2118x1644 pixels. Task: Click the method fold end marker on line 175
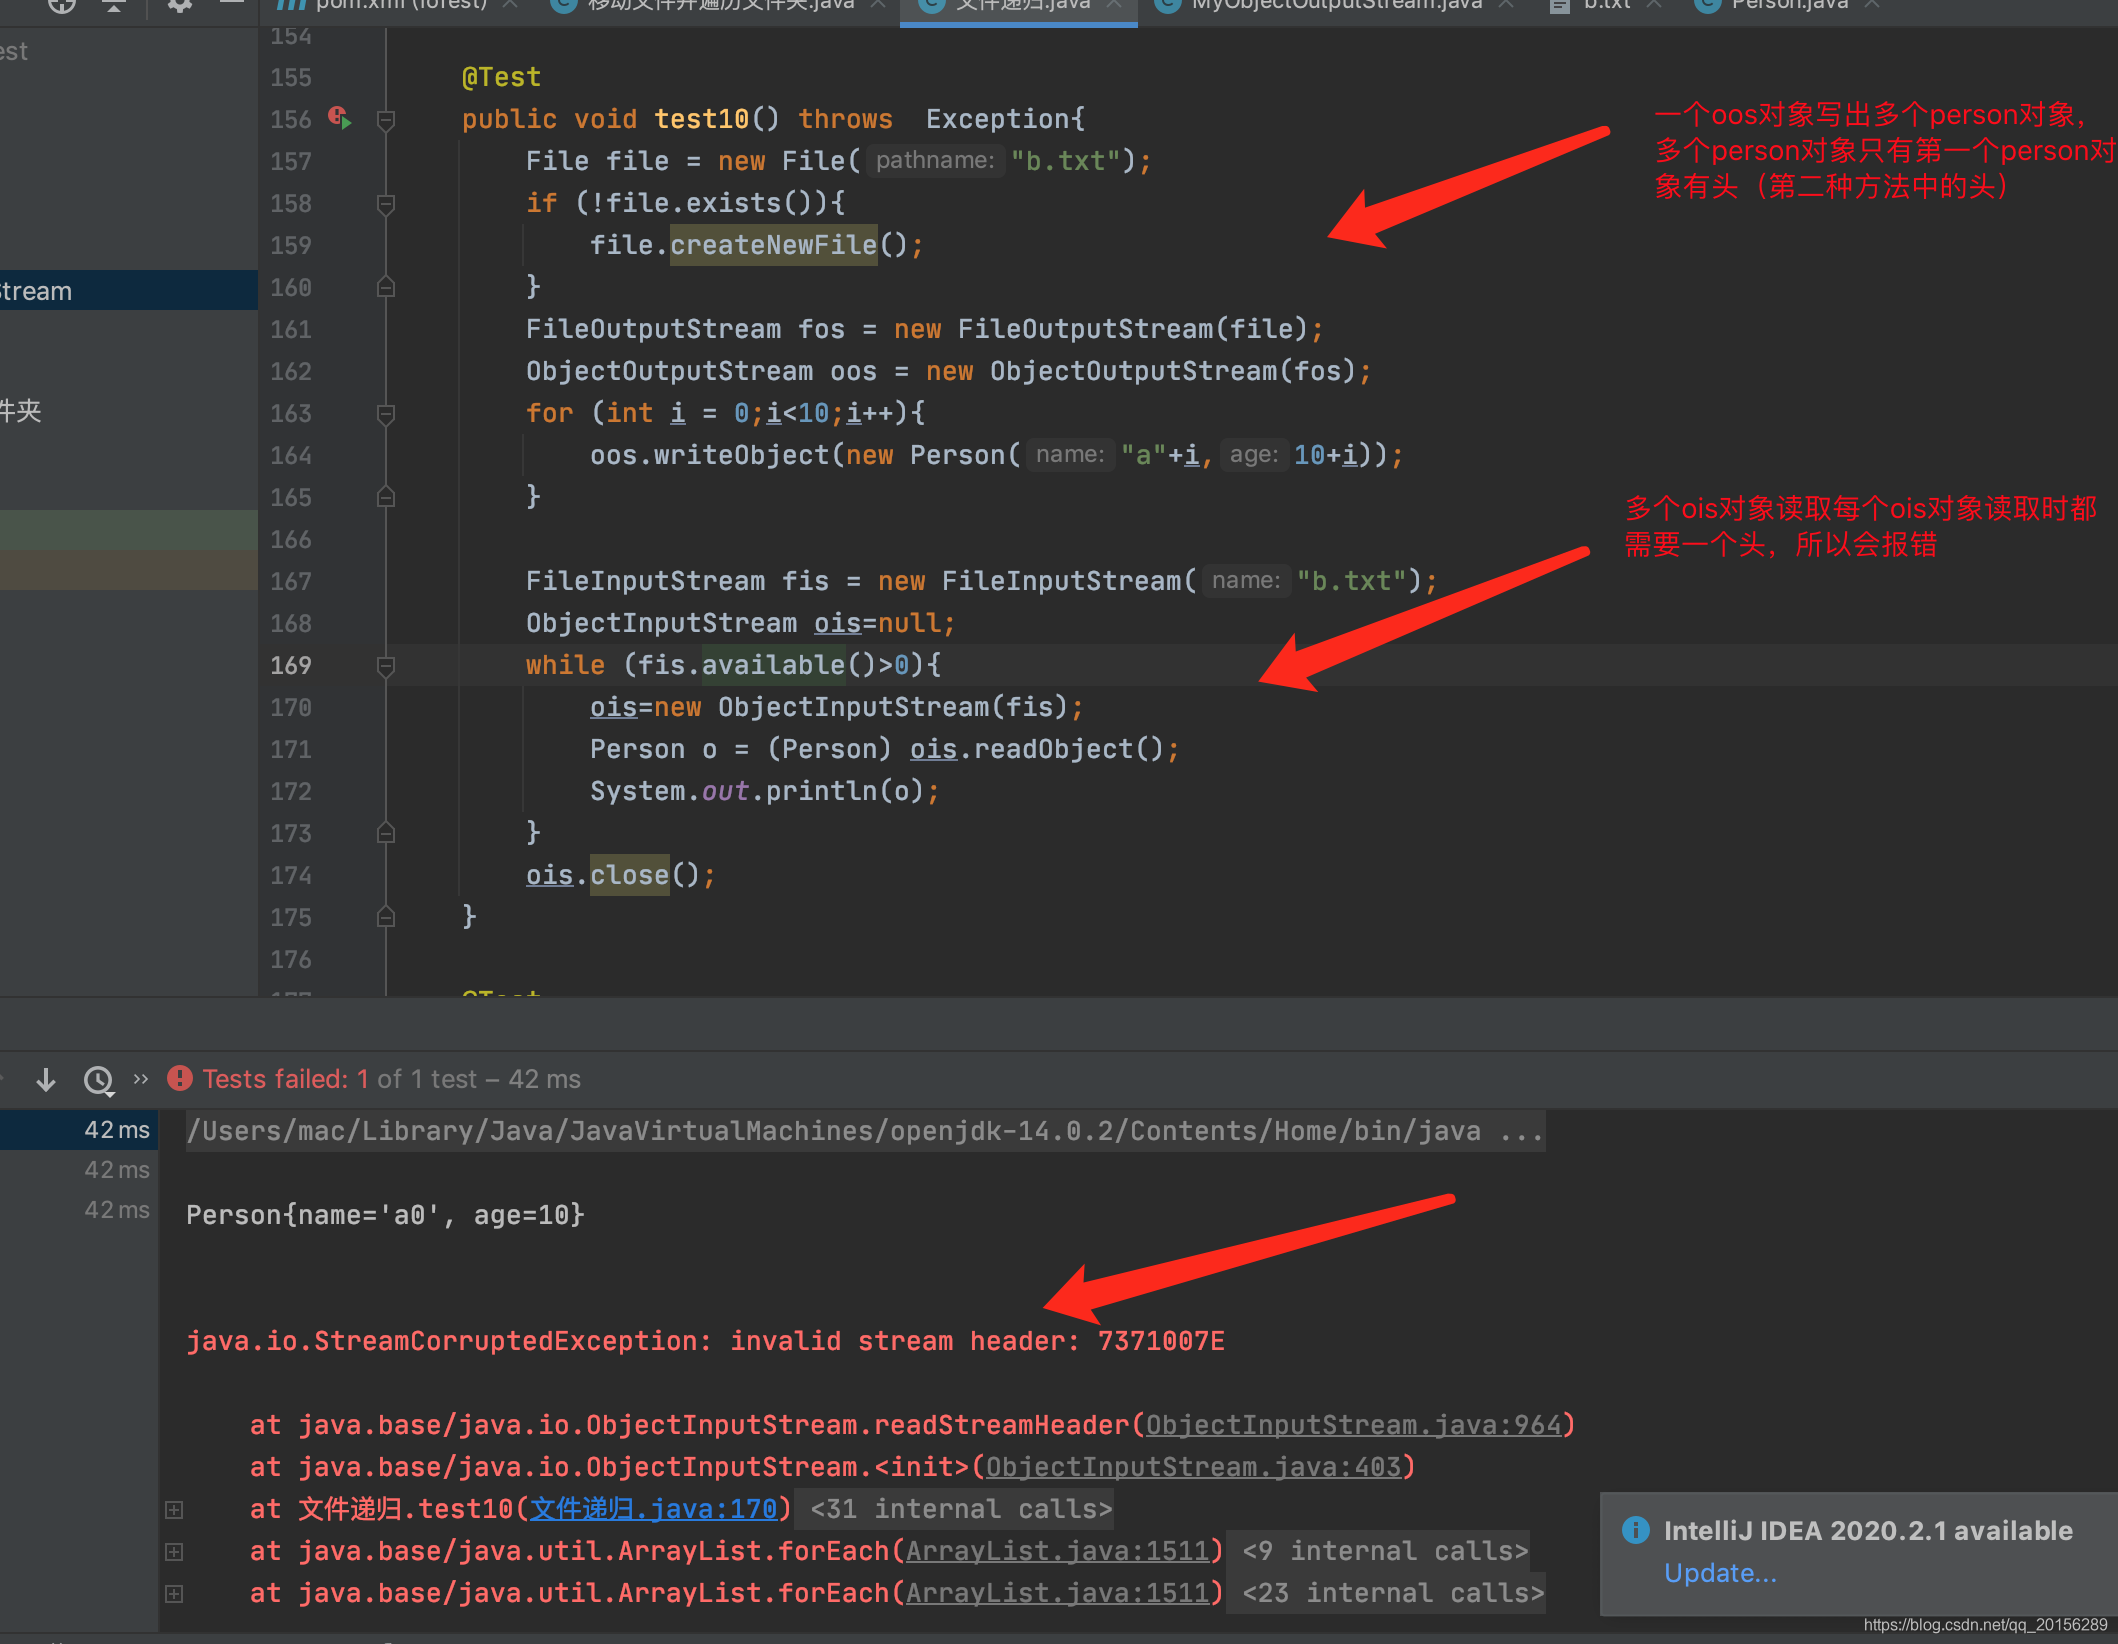(x=386, y=917)
